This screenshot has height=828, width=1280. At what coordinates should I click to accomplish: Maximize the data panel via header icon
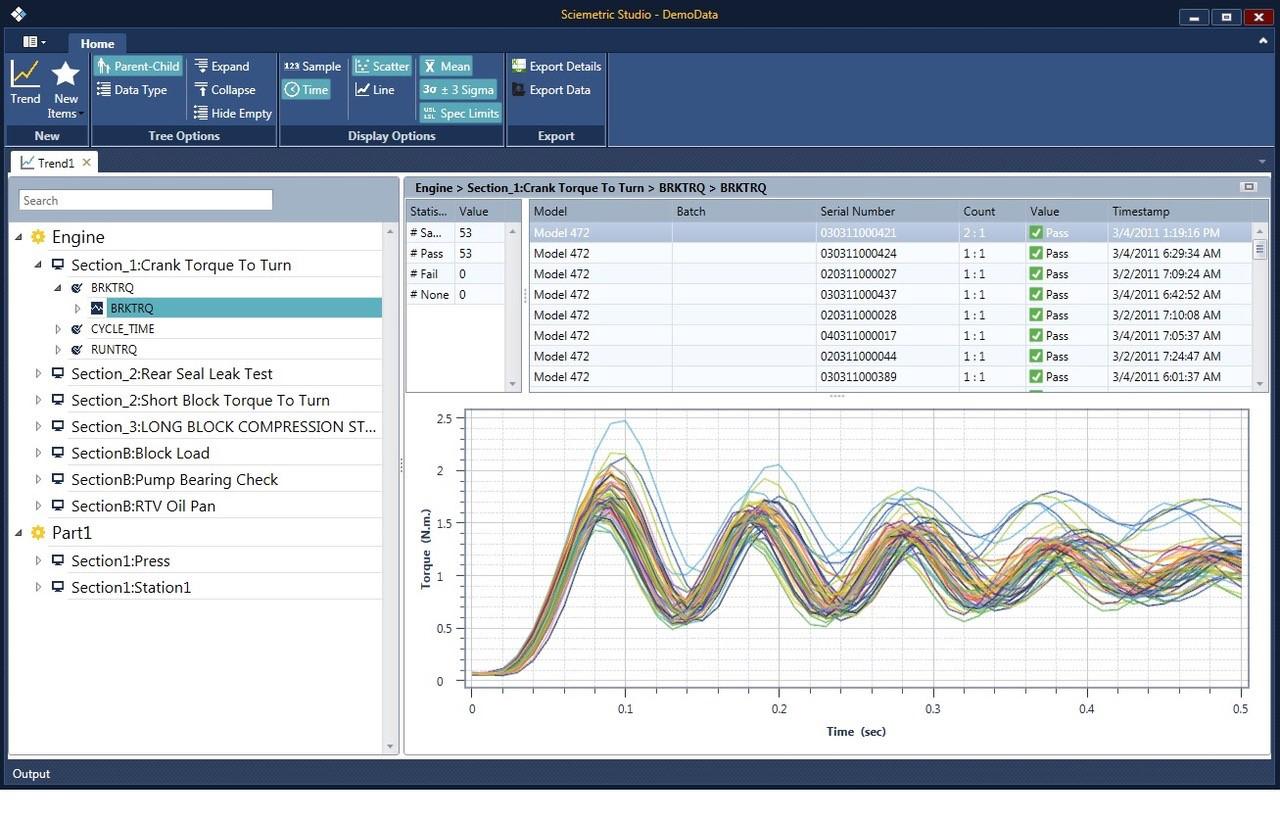coord(1248,187)
